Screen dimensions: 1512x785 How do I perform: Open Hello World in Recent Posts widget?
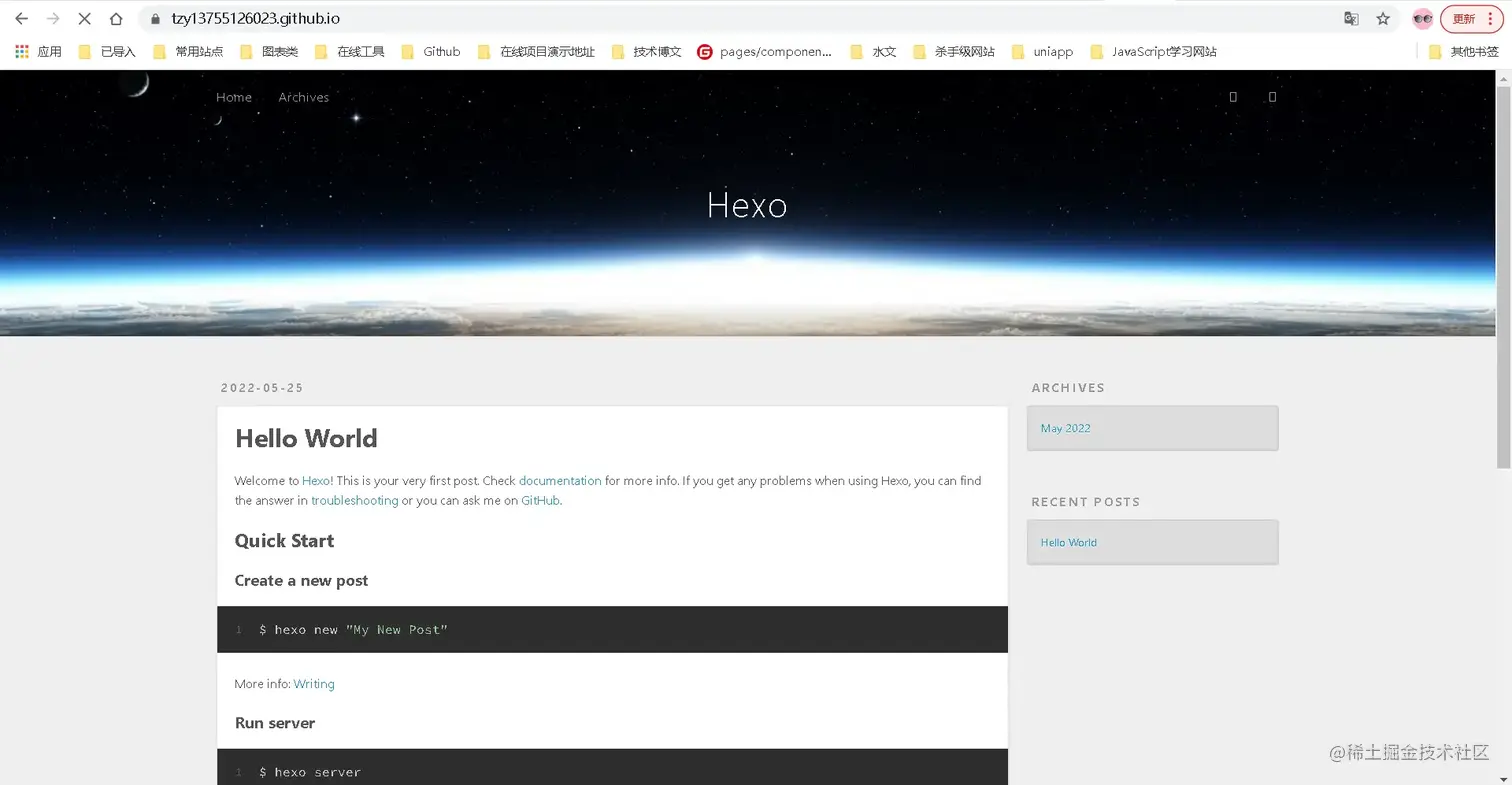pos(1069,542)
